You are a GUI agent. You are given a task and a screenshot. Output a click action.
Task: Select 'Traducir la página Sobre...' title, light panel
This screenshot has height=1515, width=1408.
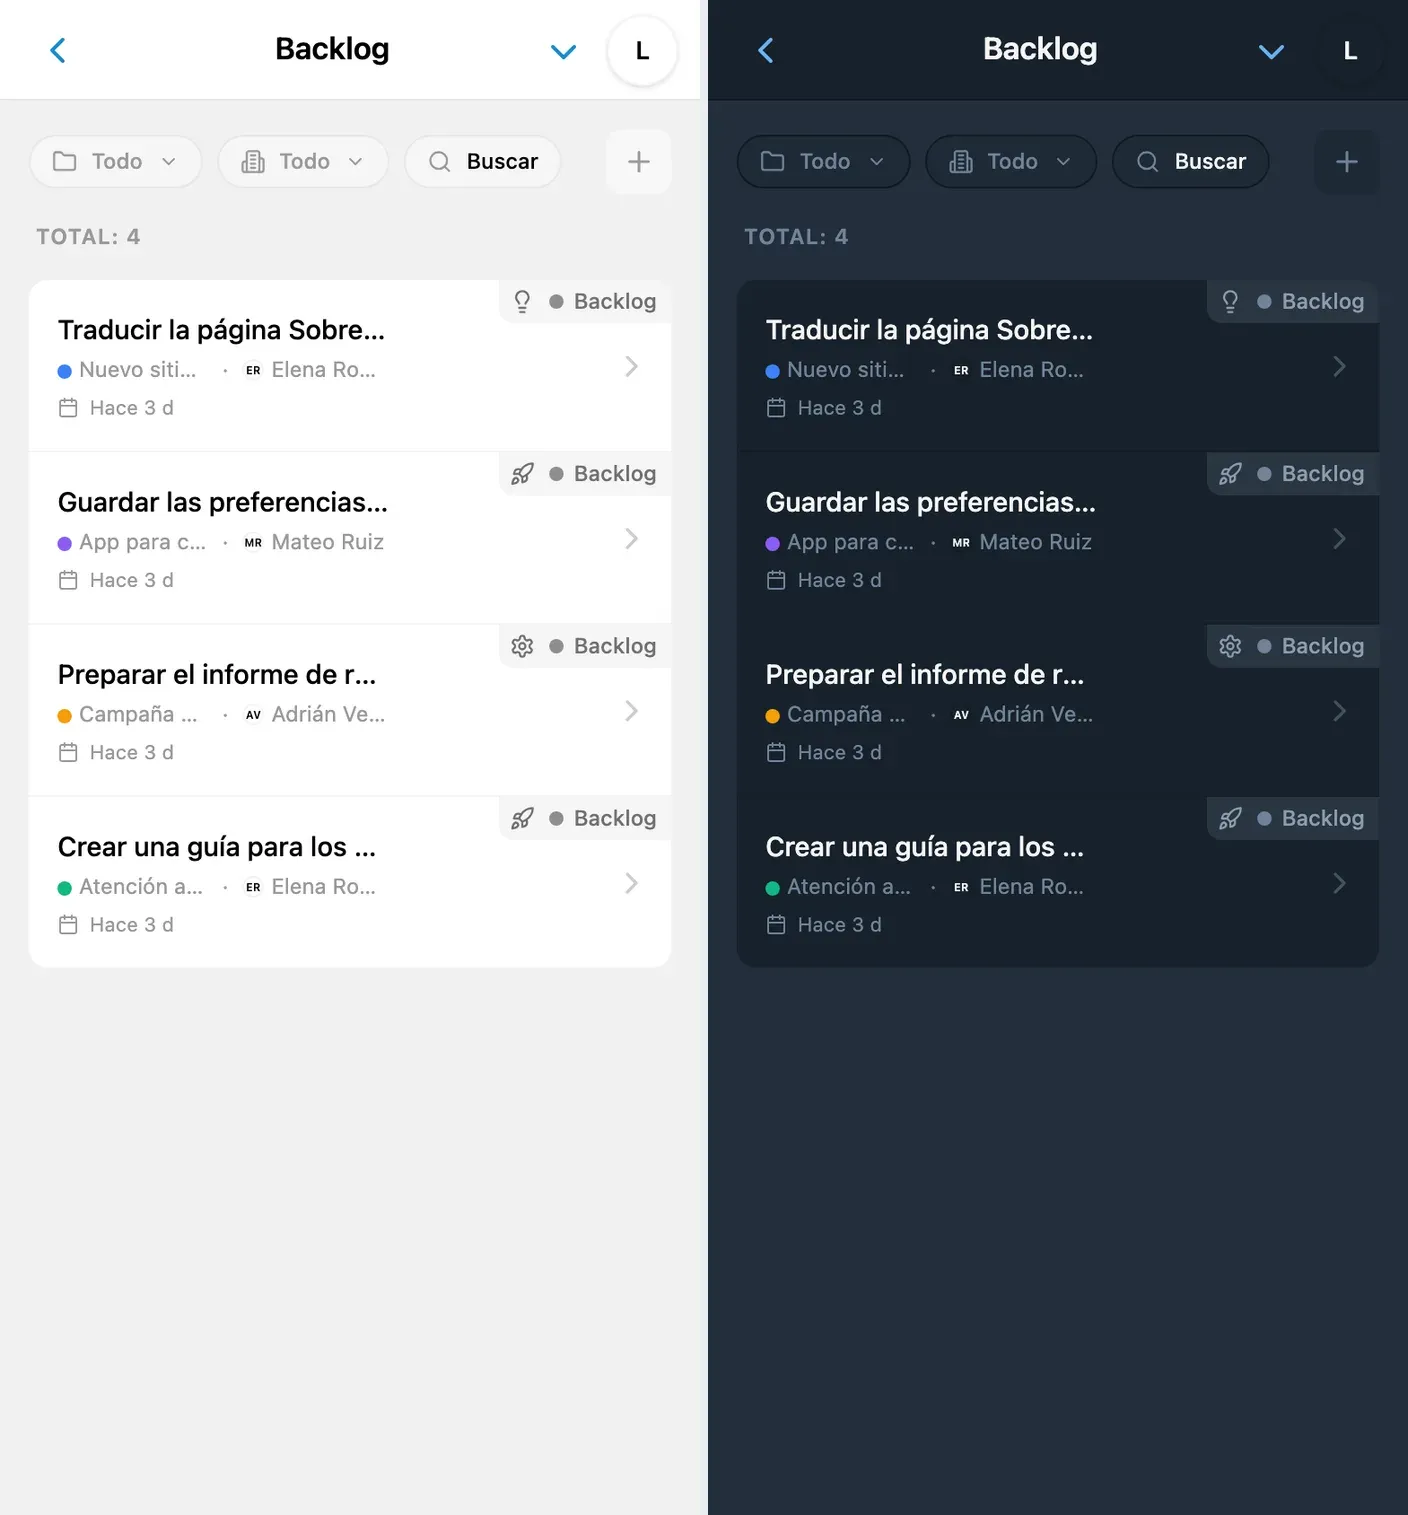221,330
